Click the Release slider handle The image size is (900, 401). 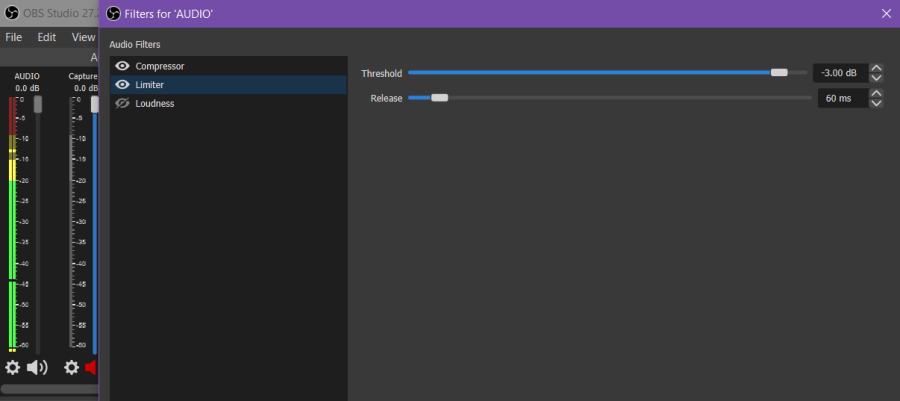(439, 98)
